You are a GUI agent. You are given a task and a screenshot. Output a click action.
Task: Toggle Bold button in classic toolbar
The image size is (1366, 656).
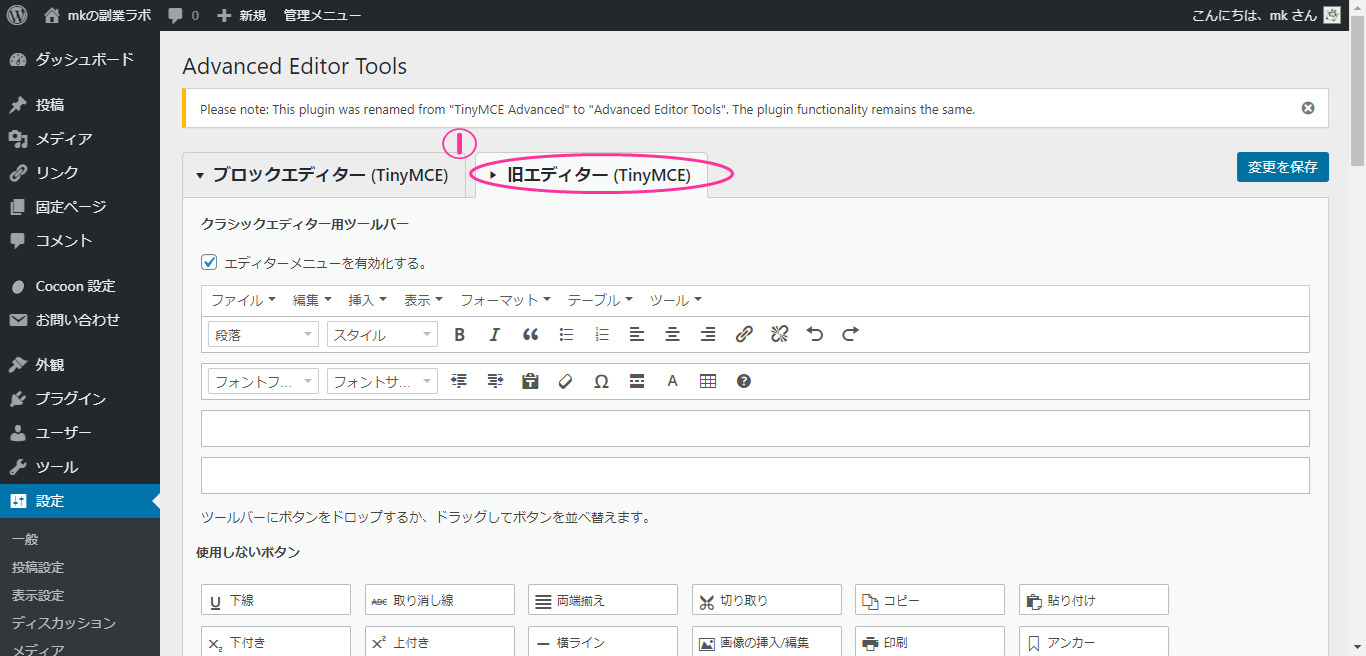[459, 335]
